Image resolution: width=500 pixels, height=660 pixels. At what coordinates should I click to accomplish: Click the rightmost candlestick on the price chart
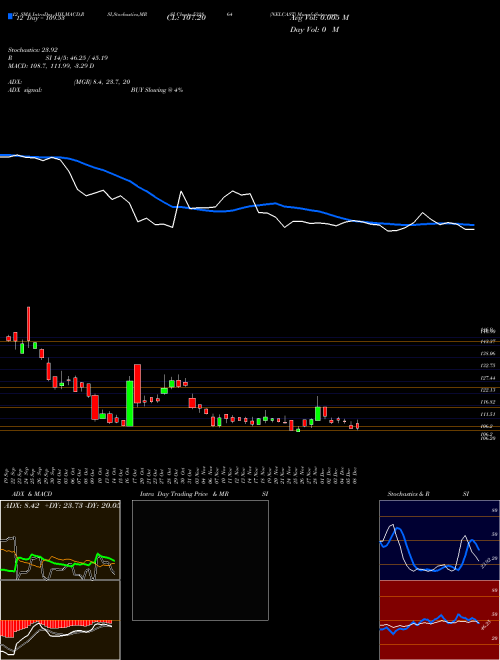pyautogui.click(x=357, y=426)
